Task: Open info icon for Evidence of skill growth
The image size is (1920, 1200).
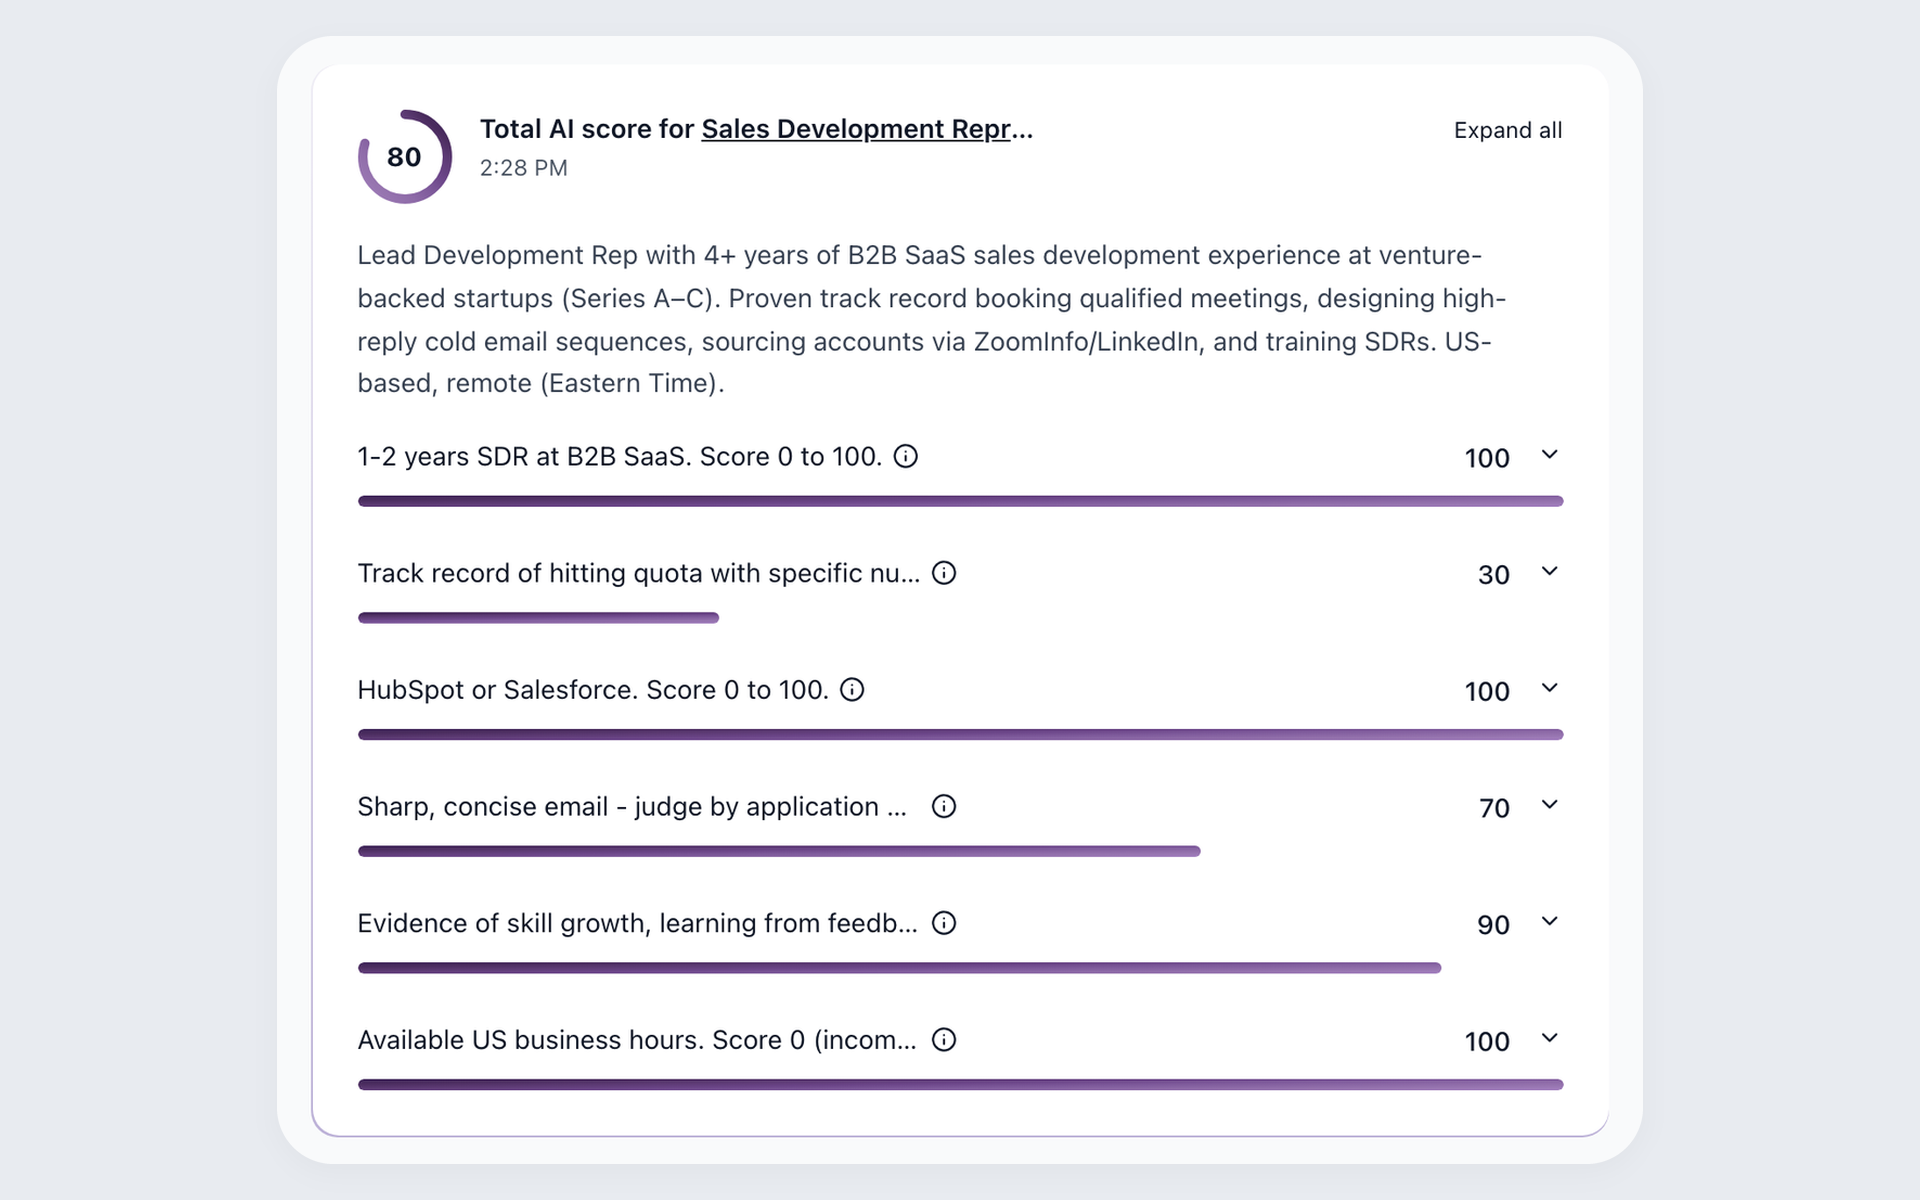Action: [x=944, y=923]
